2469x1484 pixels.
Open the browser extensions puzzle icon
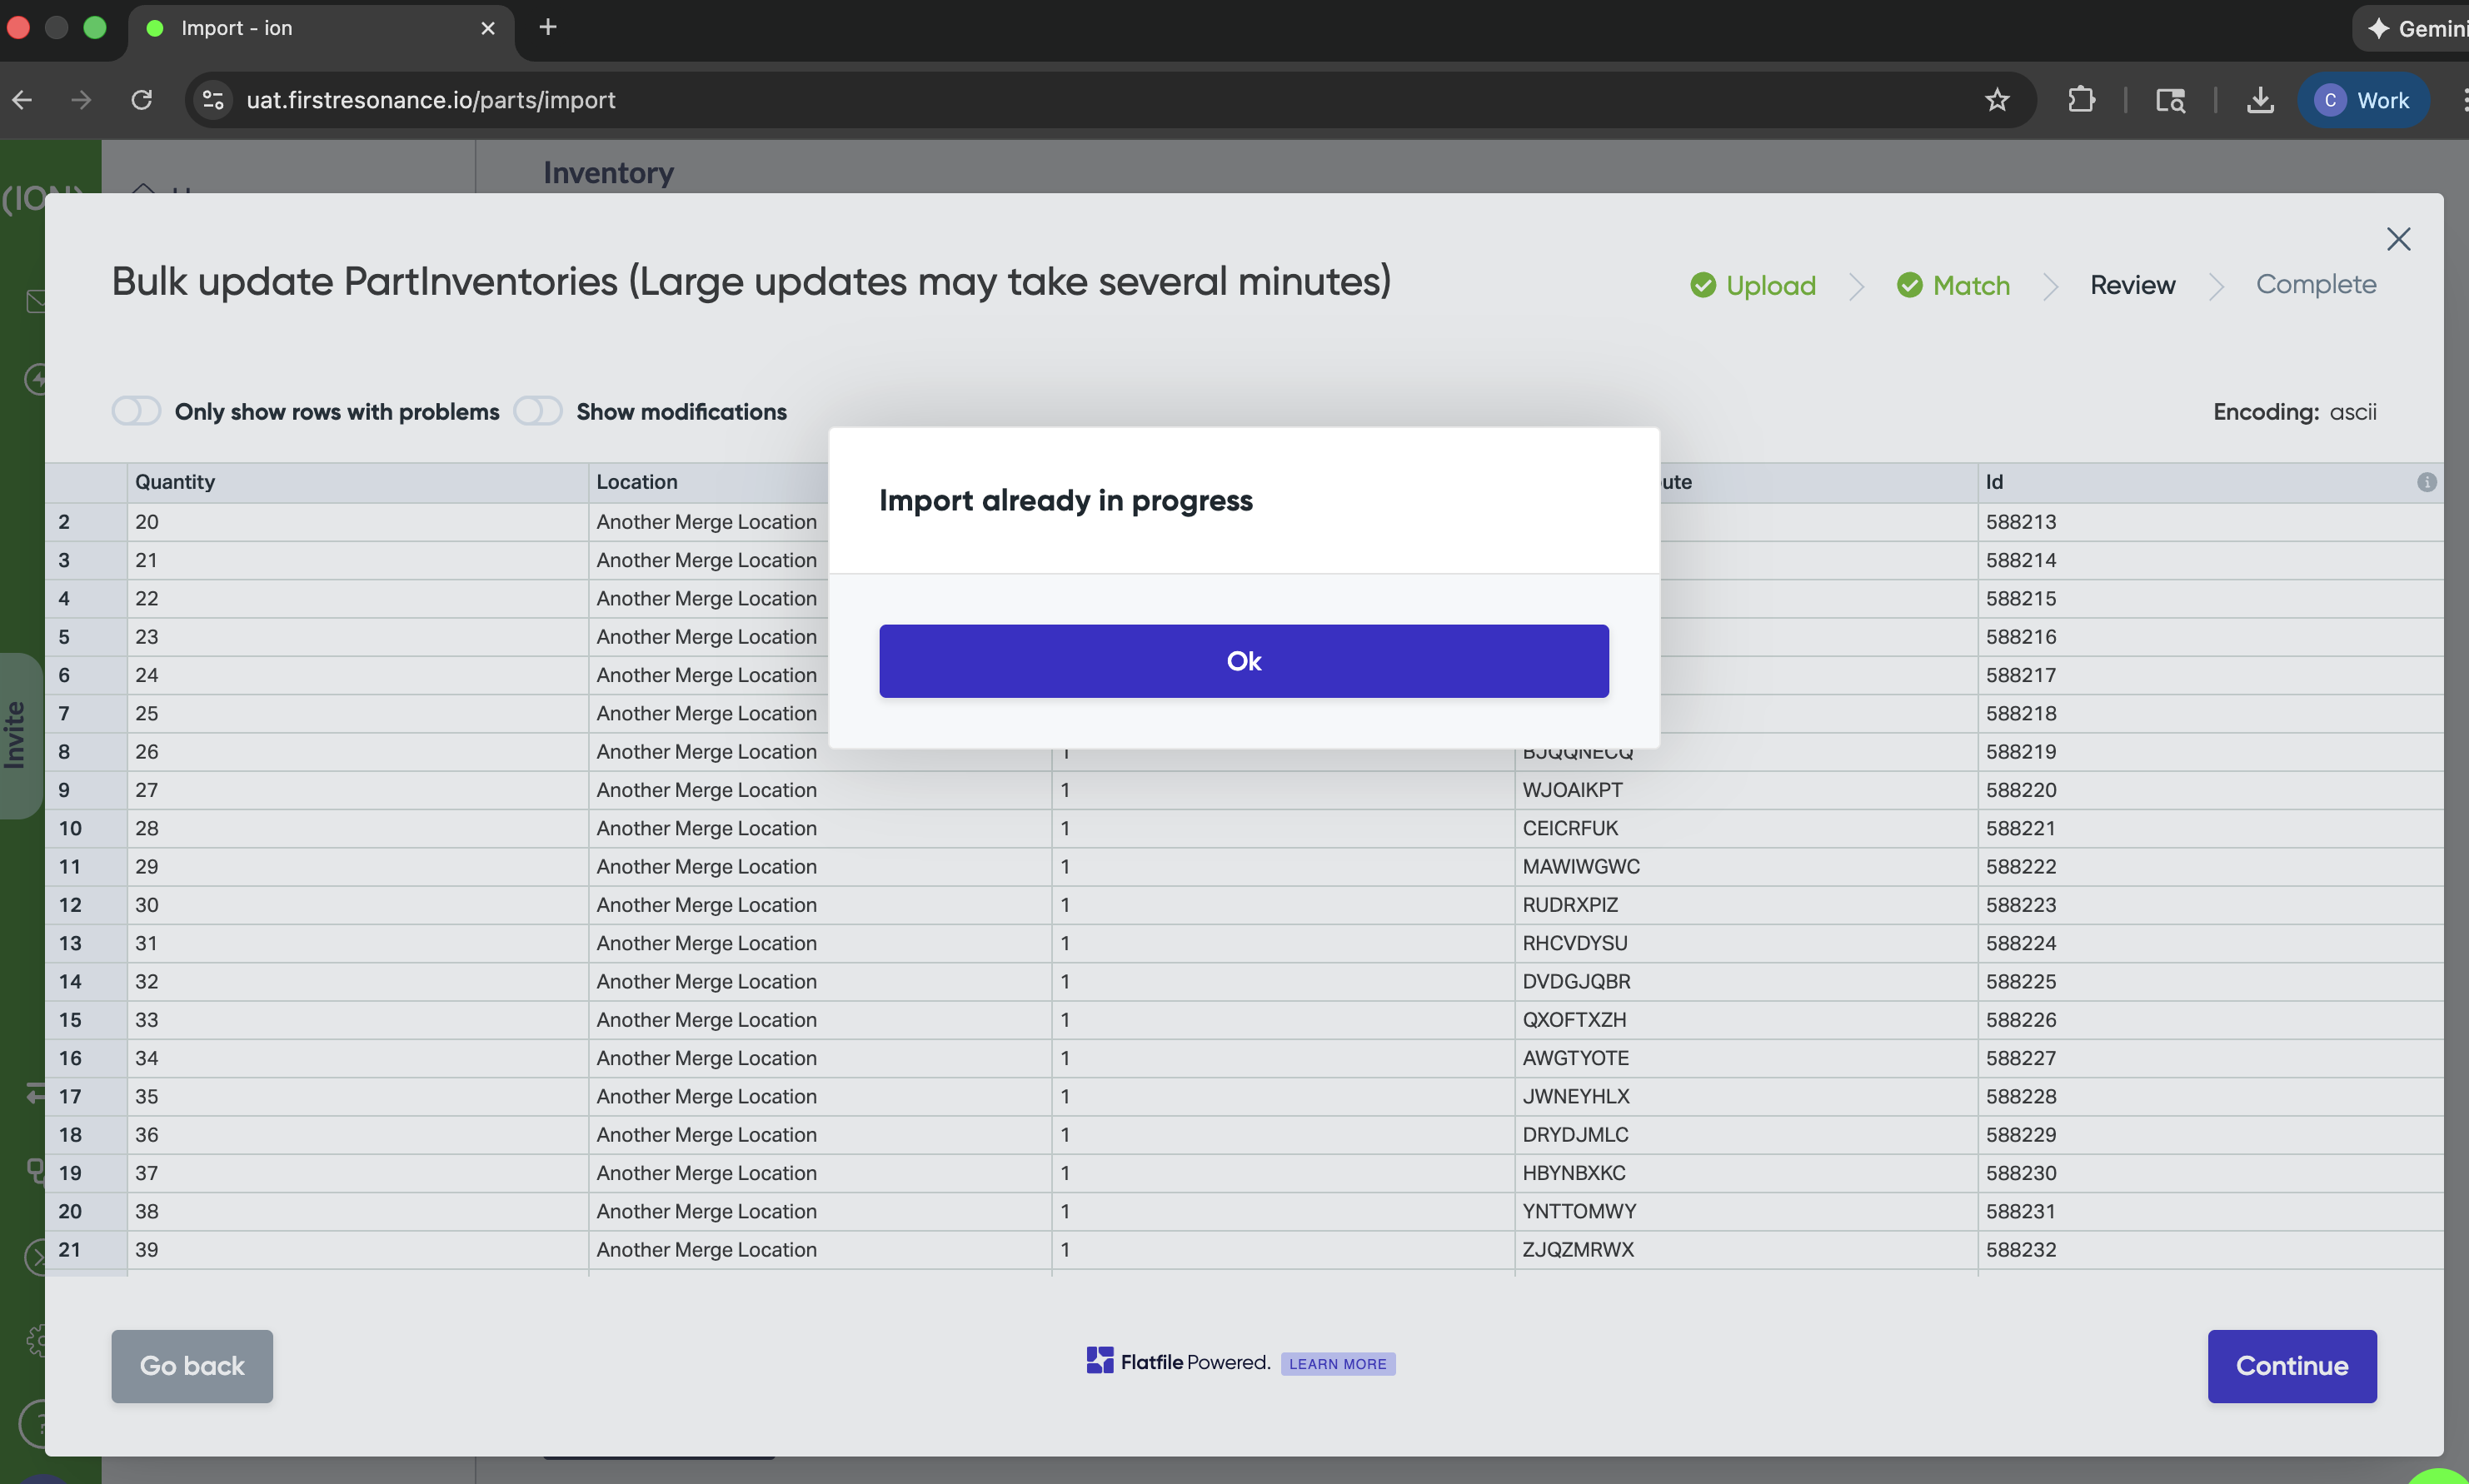coord(2081,100)
